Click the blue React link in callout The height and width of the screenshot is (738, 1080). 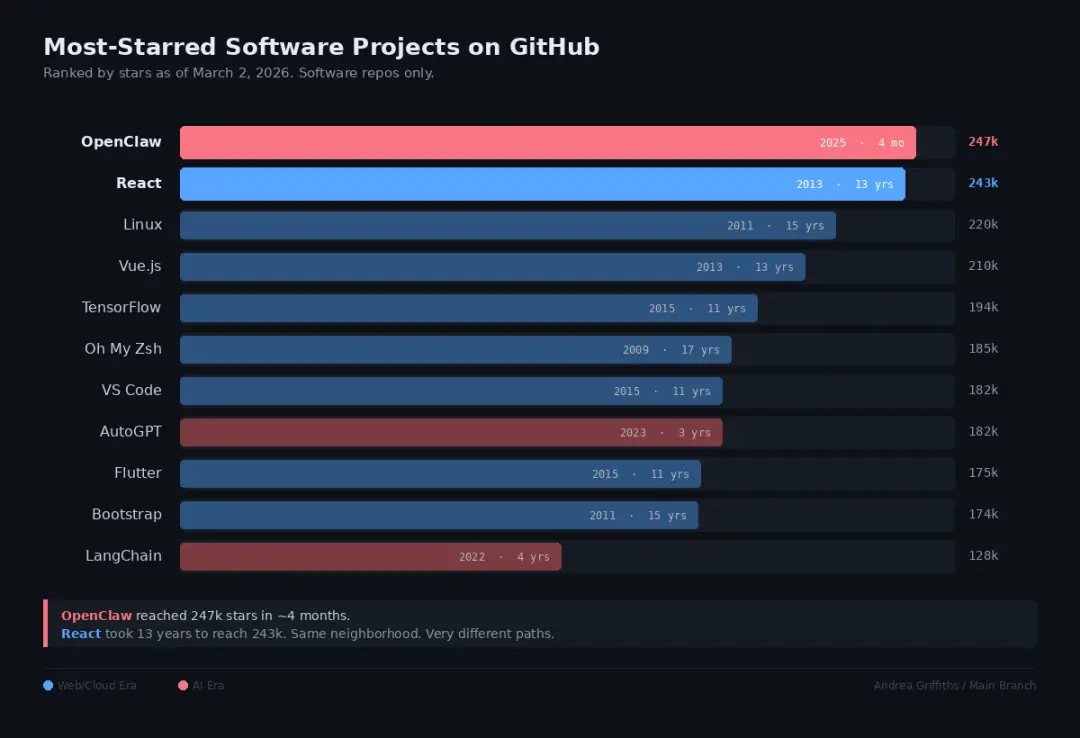(x=81, y=634)
